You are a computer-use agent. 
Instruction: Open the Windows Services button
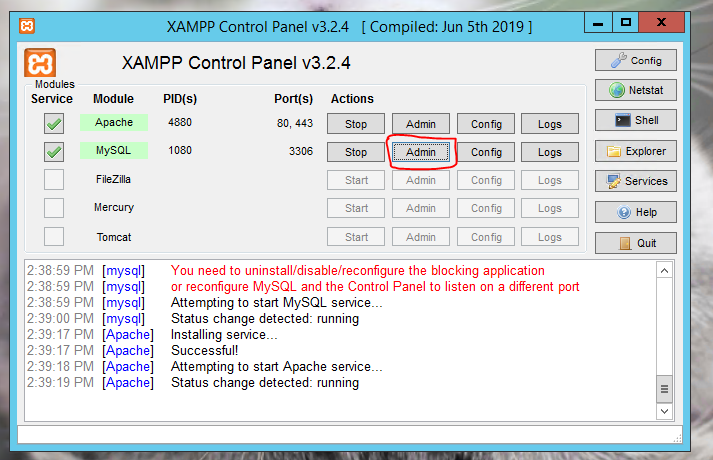(636, 181)
